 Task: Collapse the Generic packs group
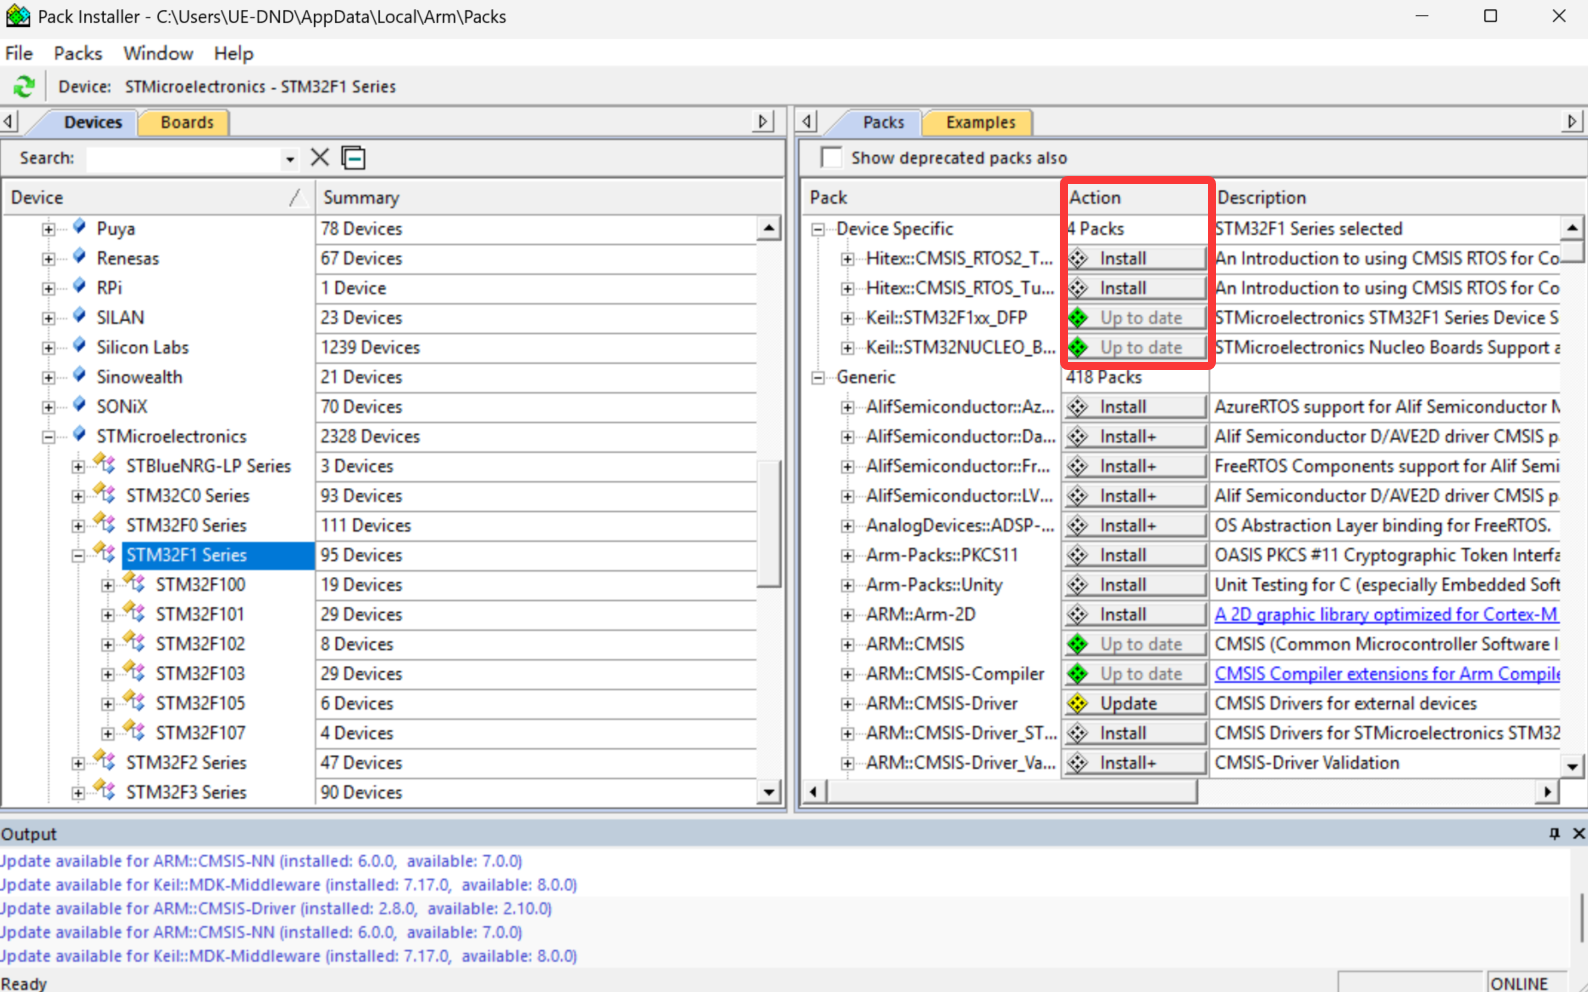tap(818, 377)
